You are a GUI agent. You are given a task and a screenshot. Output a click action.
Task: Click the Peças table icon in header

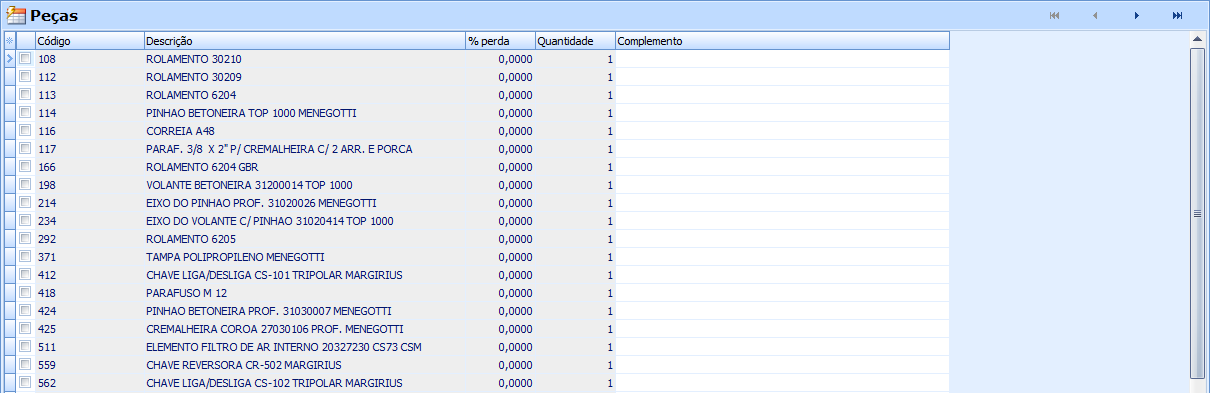(15, 15)
